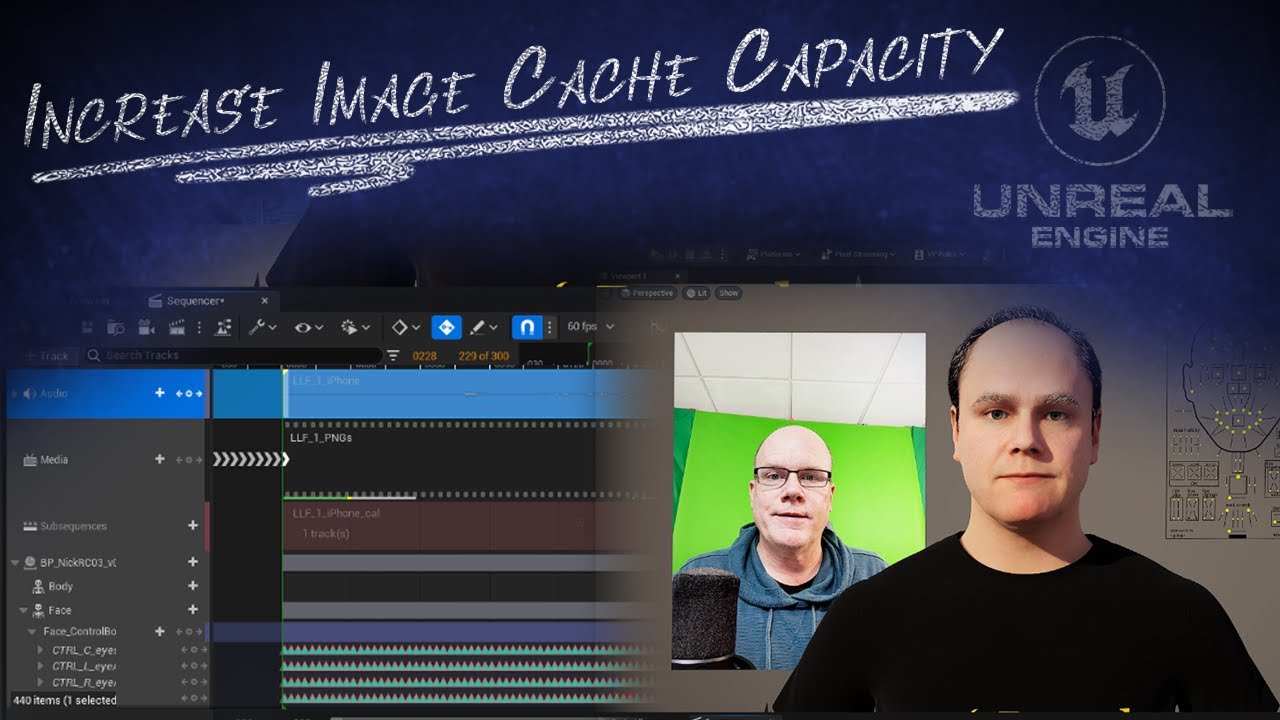1280x720 pixels.
Task: Open the eye view options dropdown
Action: 308,327
